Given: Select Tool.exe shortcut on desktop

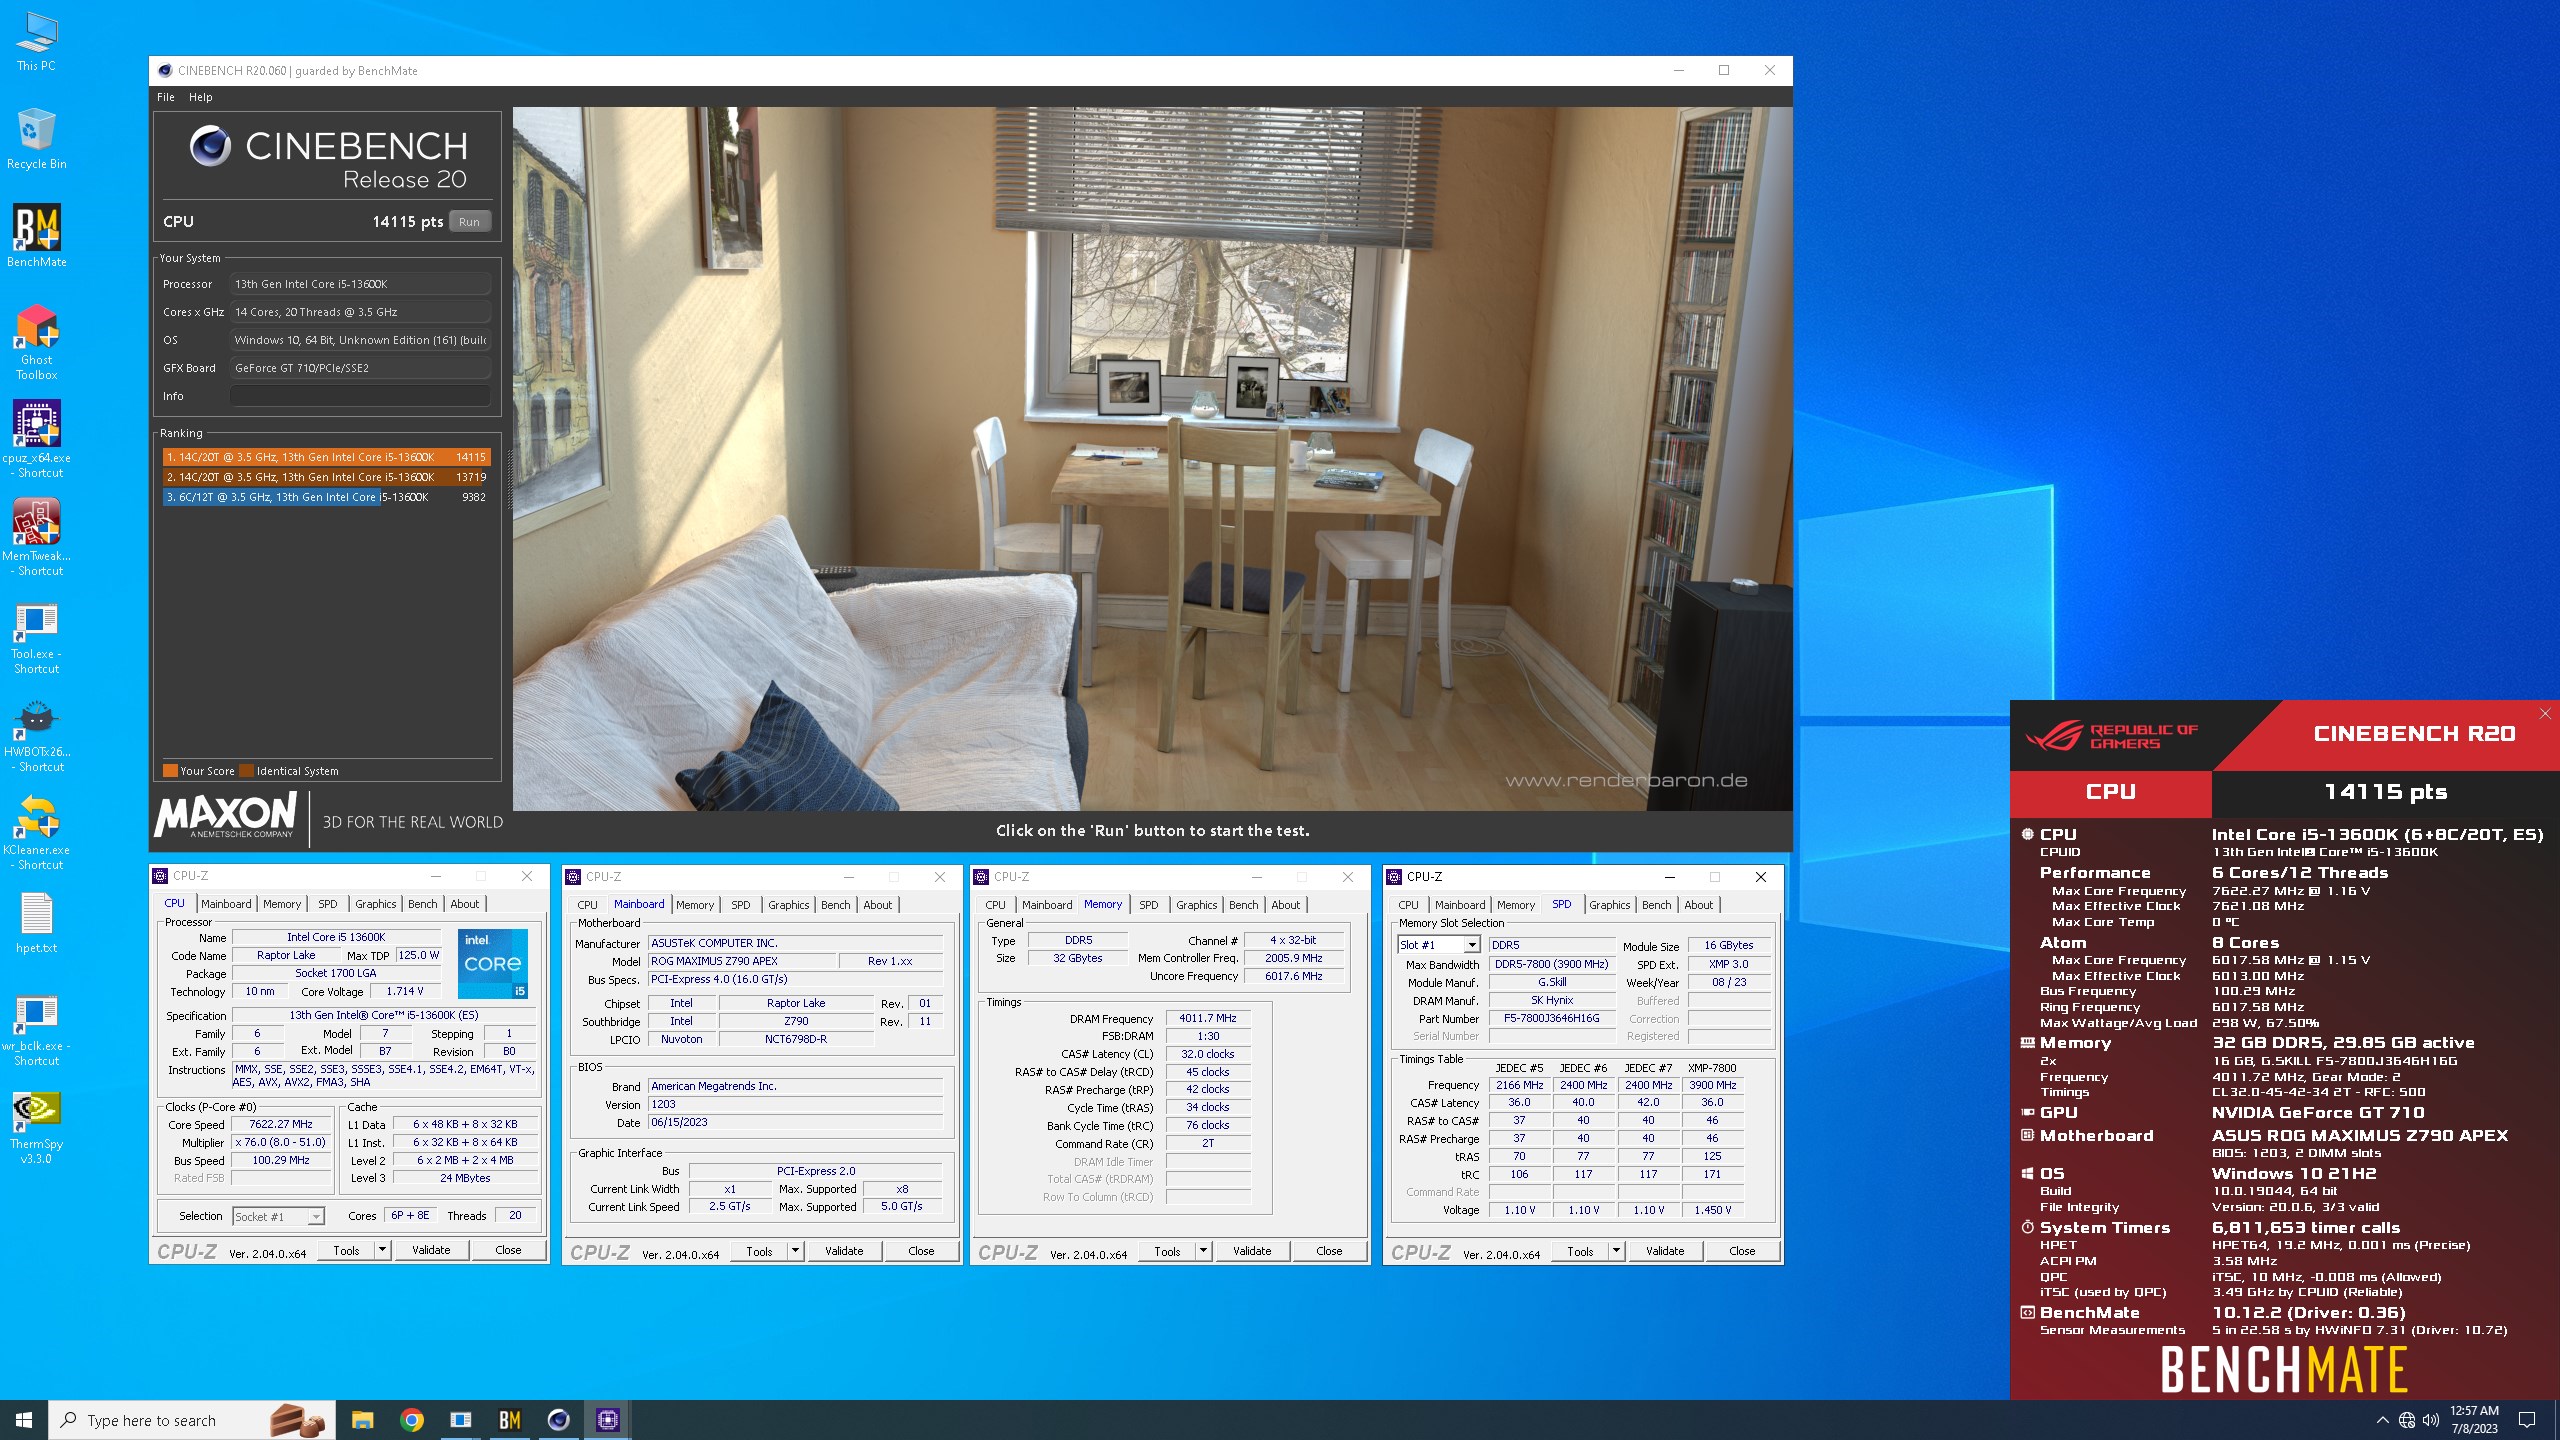Looking at the screenshot, I should [36, 636].
